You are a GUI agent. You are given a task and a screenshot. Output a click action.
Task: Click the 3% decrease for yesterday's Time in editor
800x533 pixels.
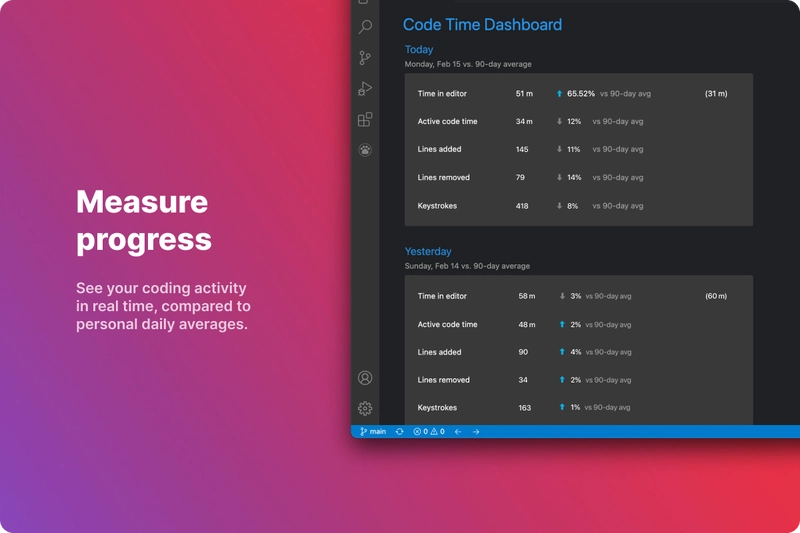pos(576,296)
